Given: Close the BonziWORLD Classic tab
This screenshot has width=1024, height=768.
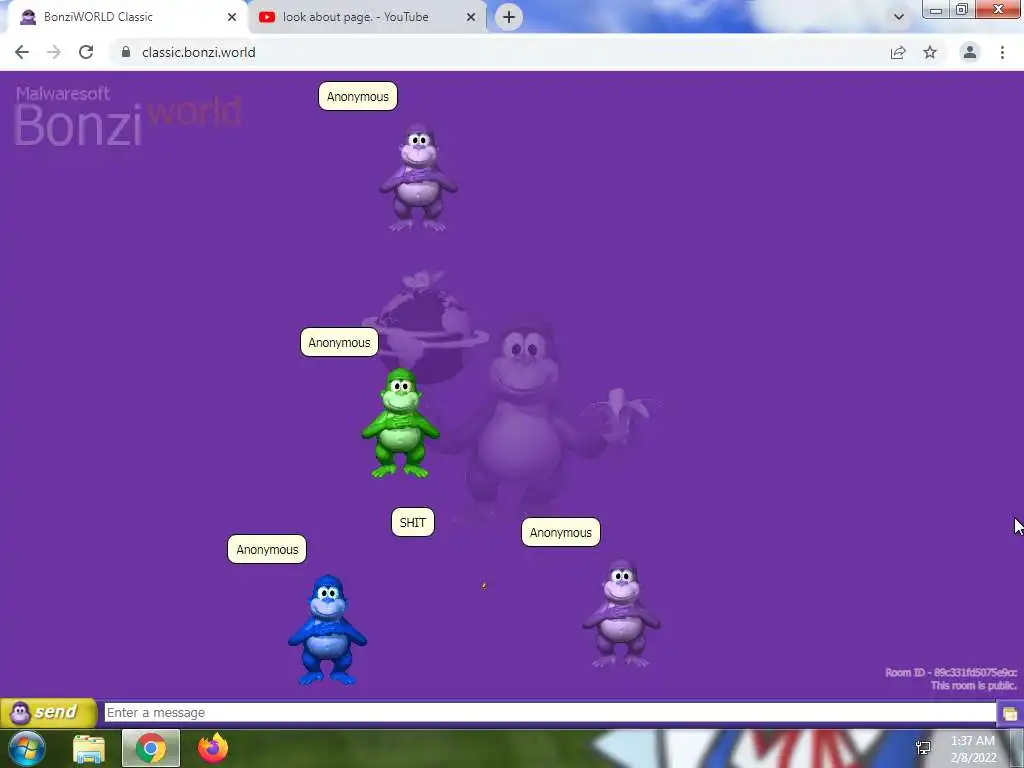Looking at the screenshot, I should 232,17.
